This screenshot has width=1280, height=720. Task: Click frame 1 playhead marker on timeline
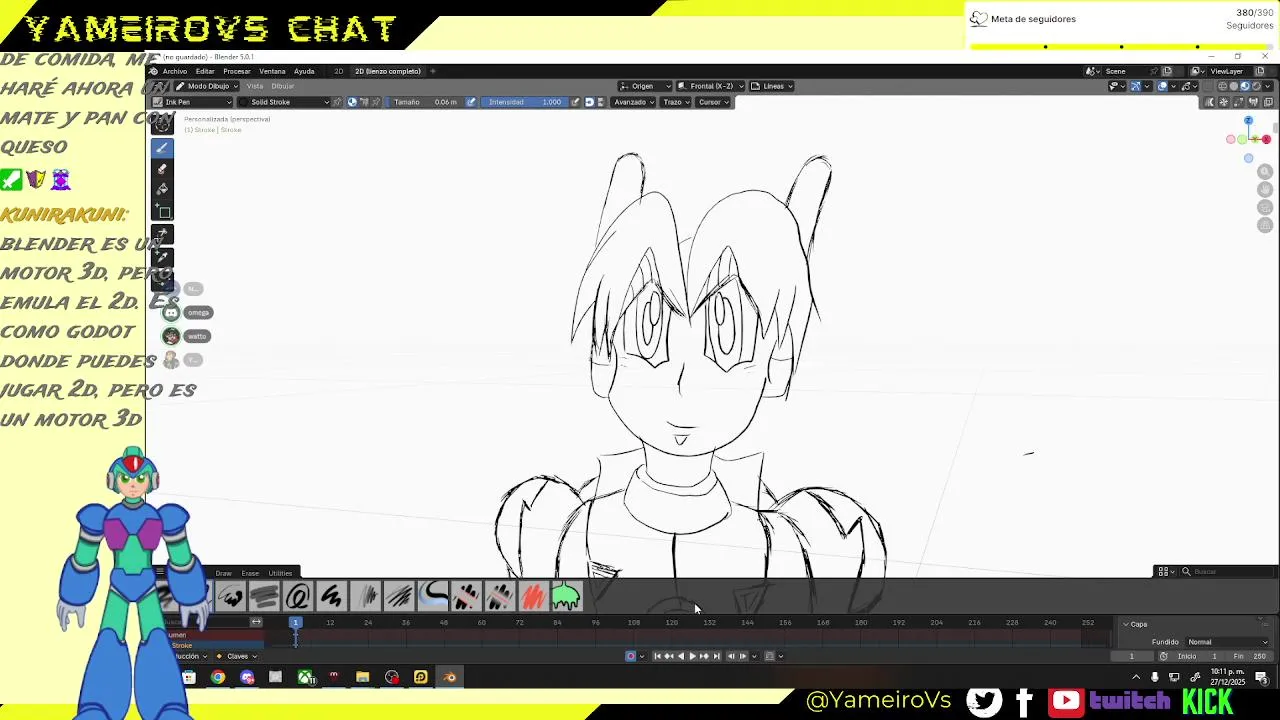295,622
